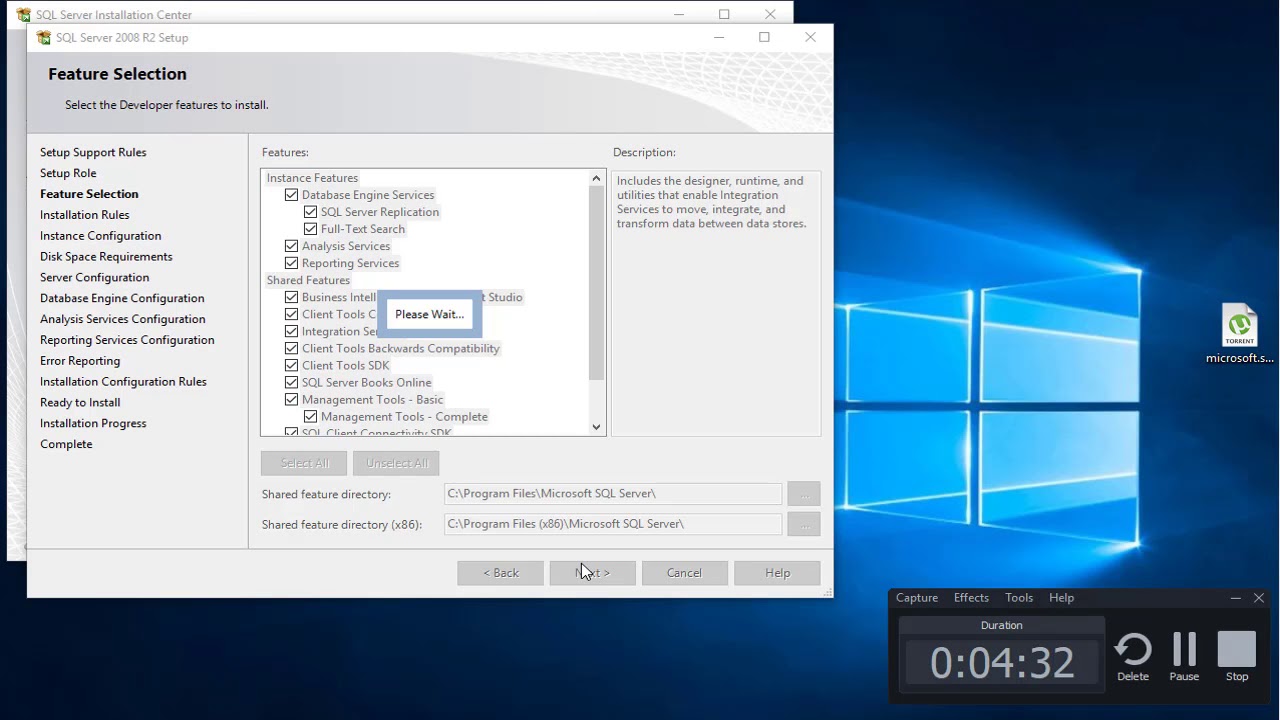This screenshot has width=1280, height=720.
Task: Click the features list scrollbar thumb
Action: [596, 283]
